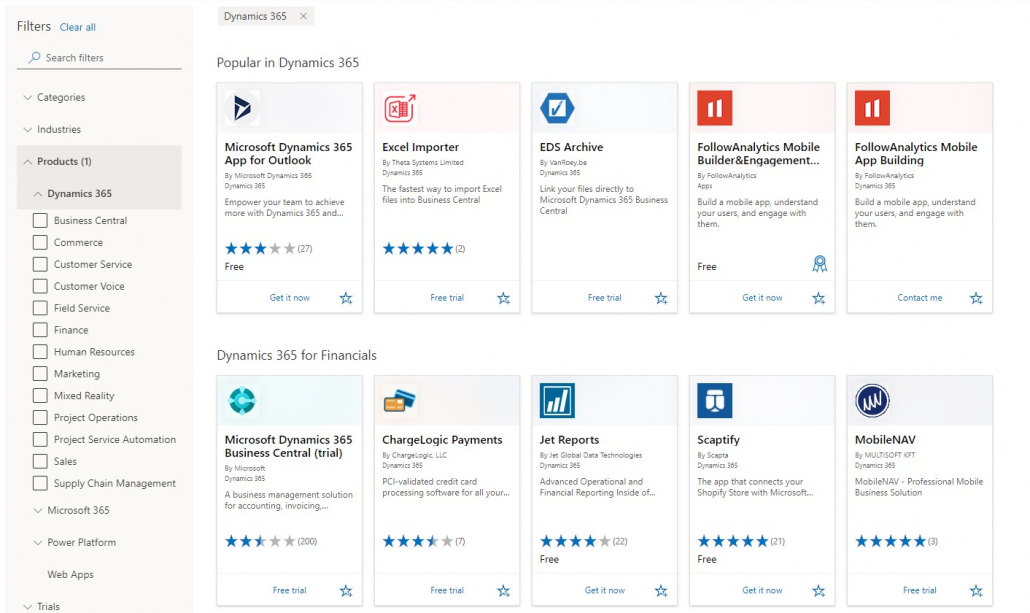Open EDS Archive via its blue shield icon
The width and height of the screenshot is (1030, 613).
[556, 108]
